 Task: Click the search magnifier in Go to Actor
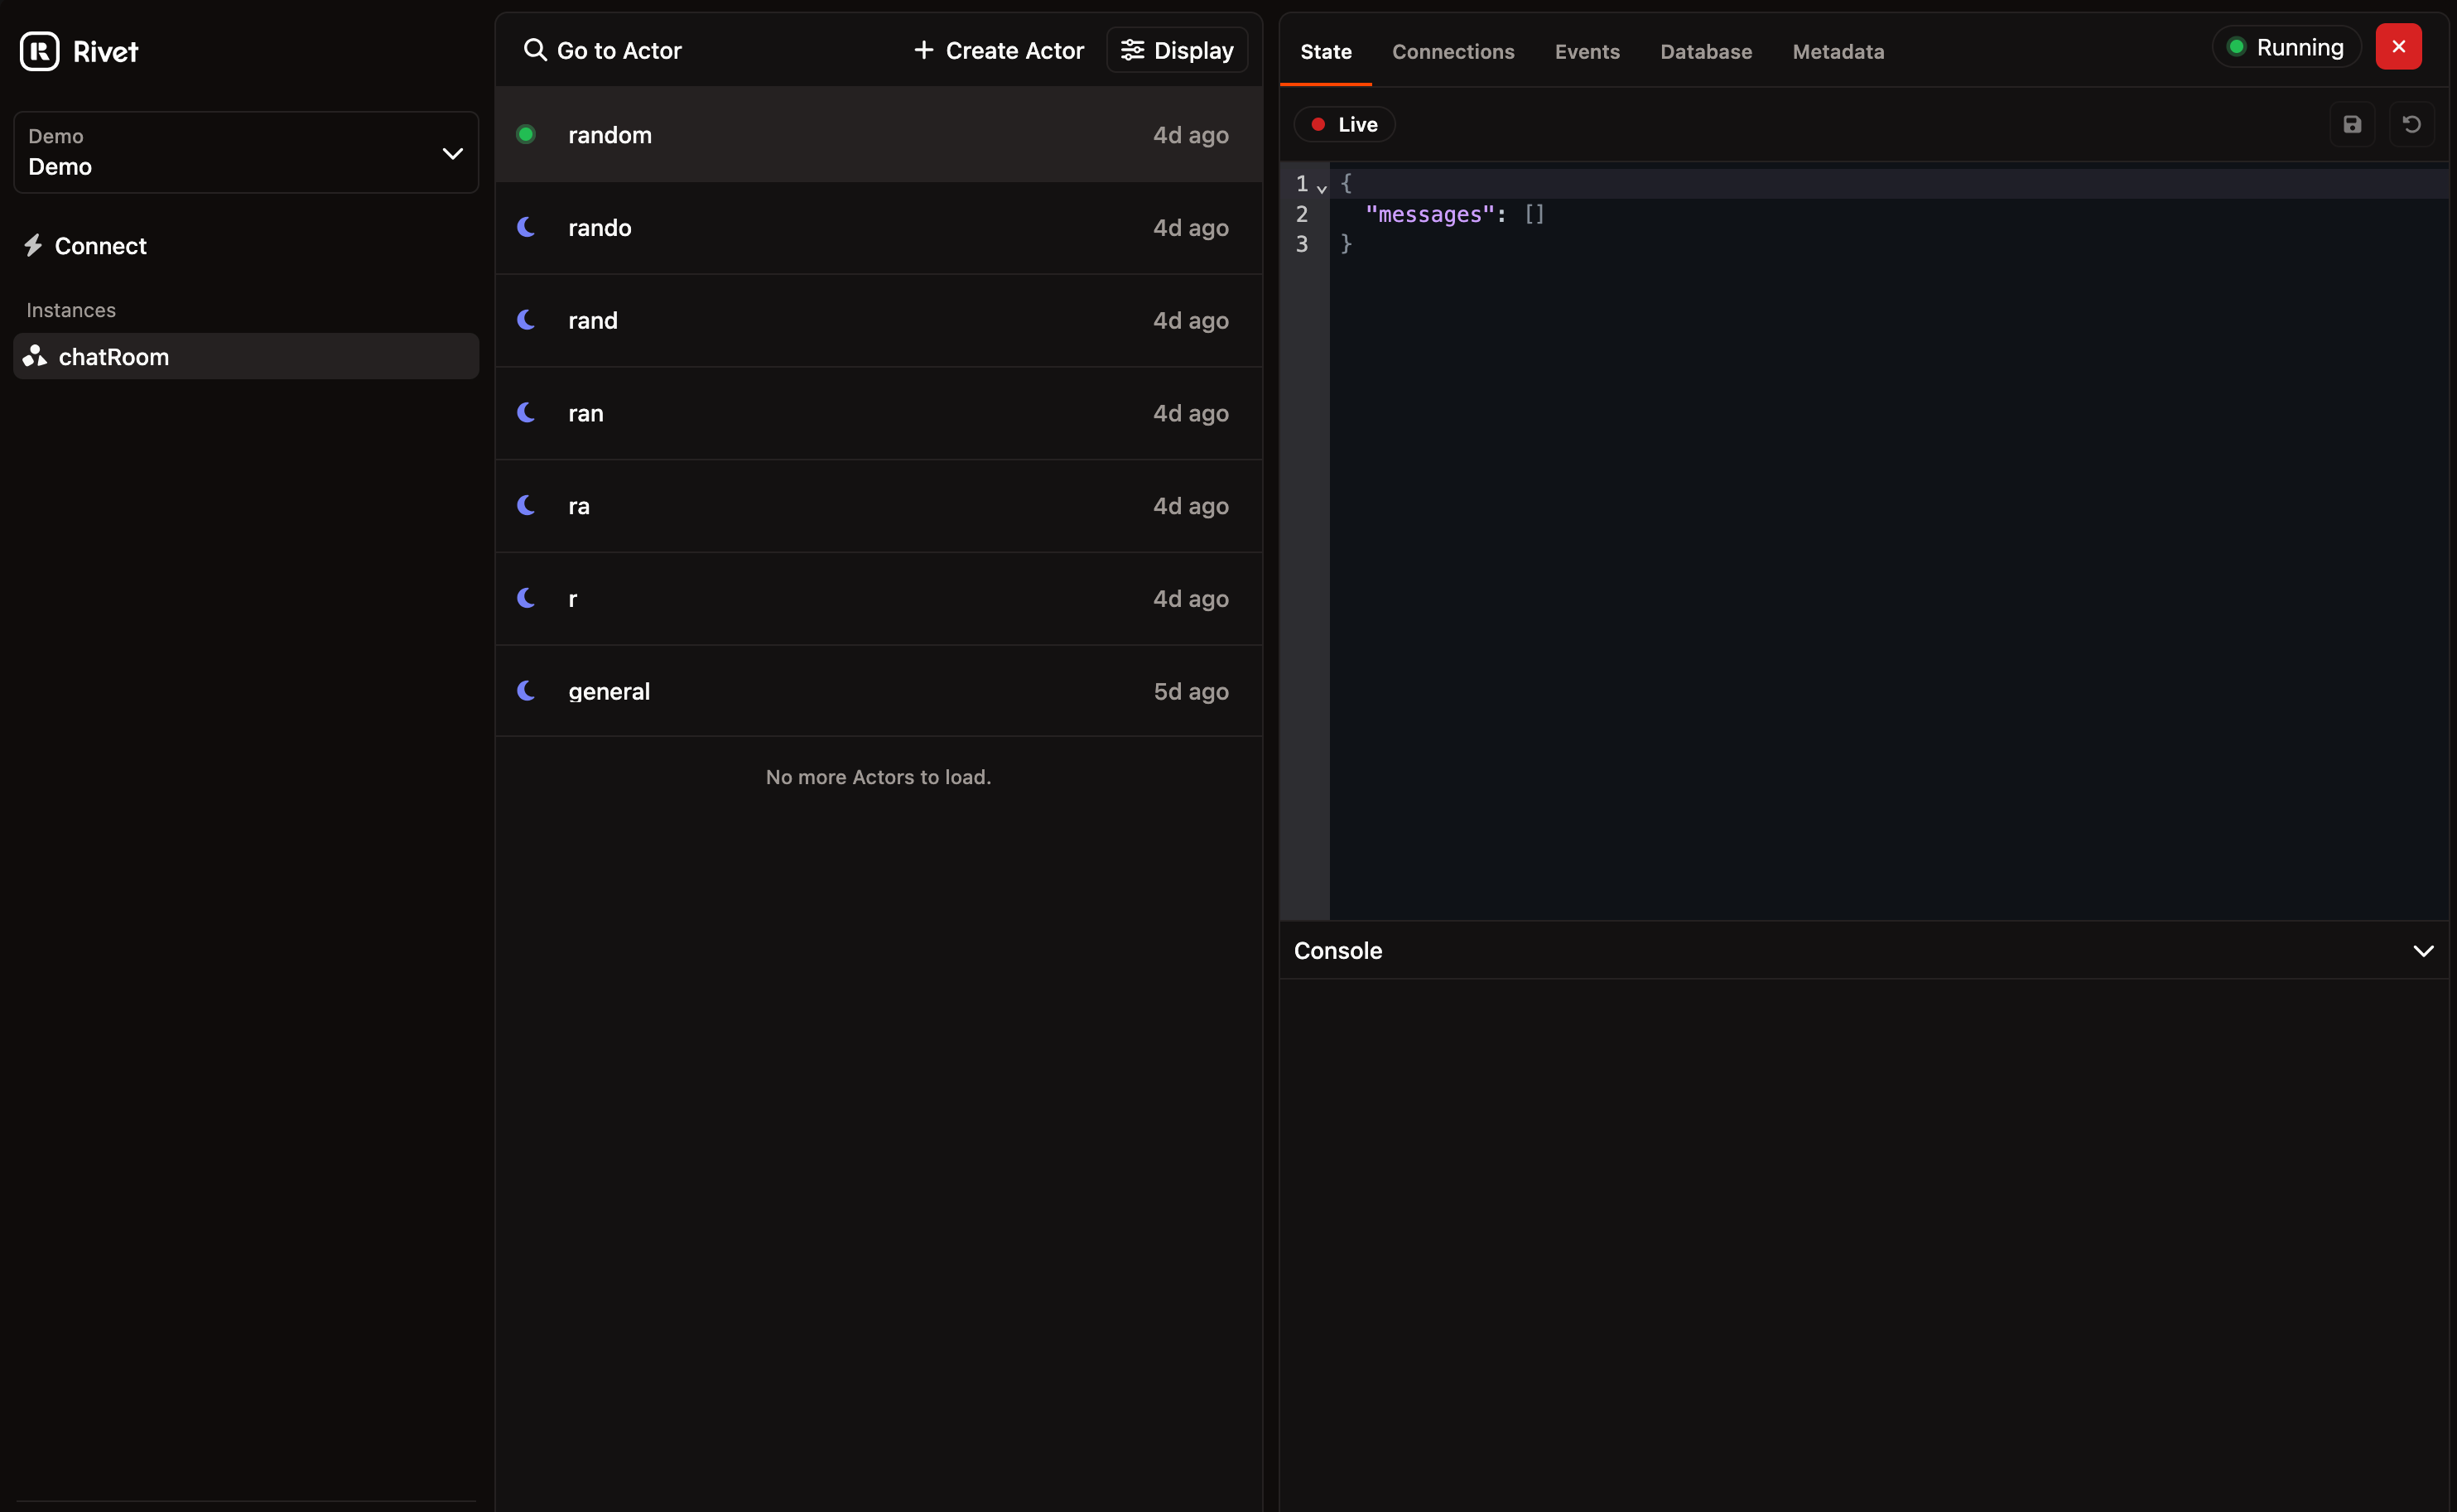coord(535,49)
